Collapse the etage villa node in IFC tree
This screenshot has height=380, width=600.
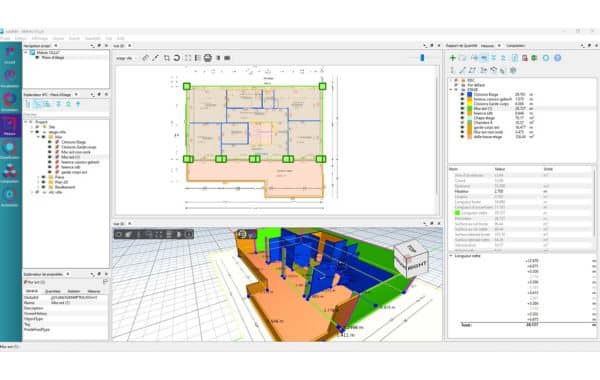32,132
